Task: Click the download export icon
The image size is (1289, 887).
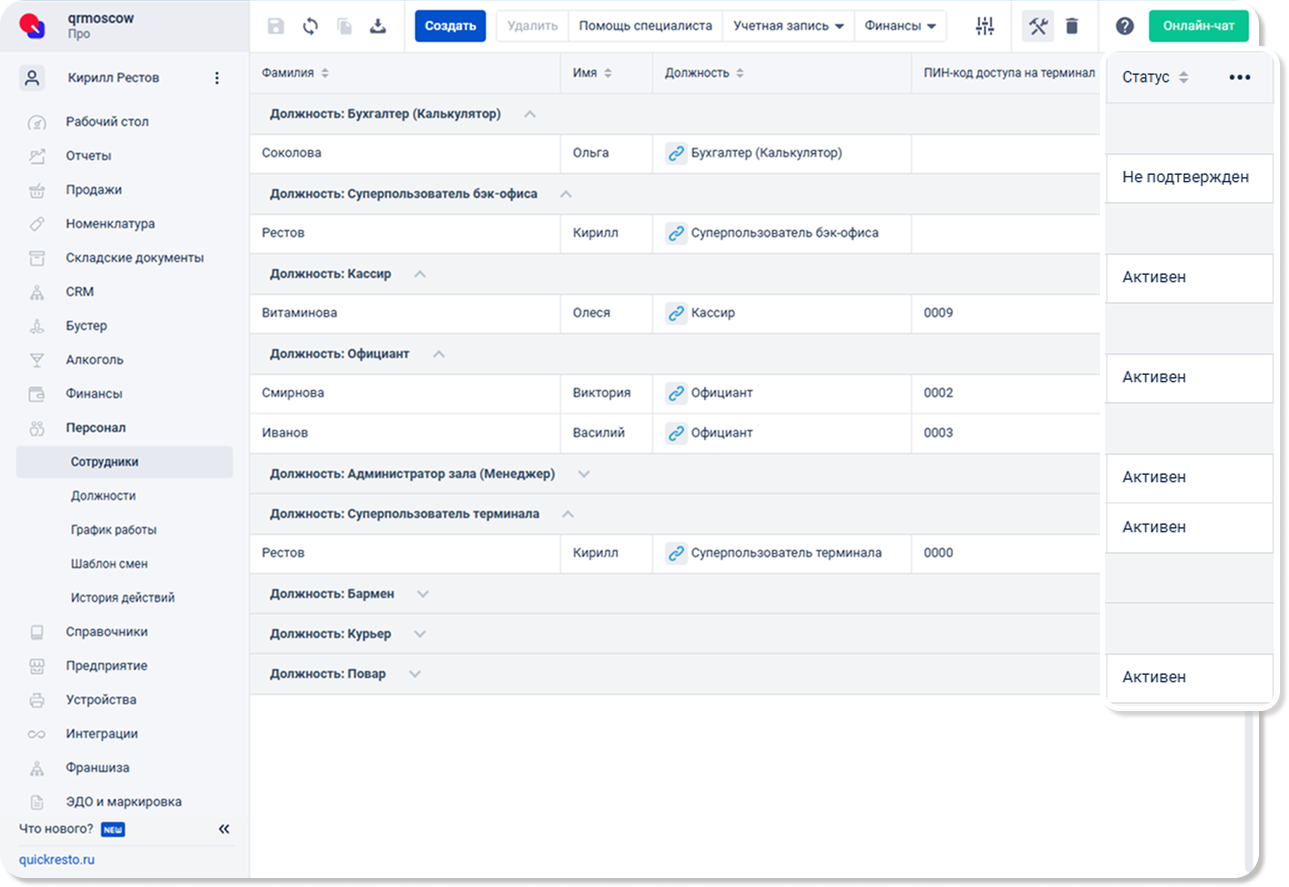Action: (378, 26)
